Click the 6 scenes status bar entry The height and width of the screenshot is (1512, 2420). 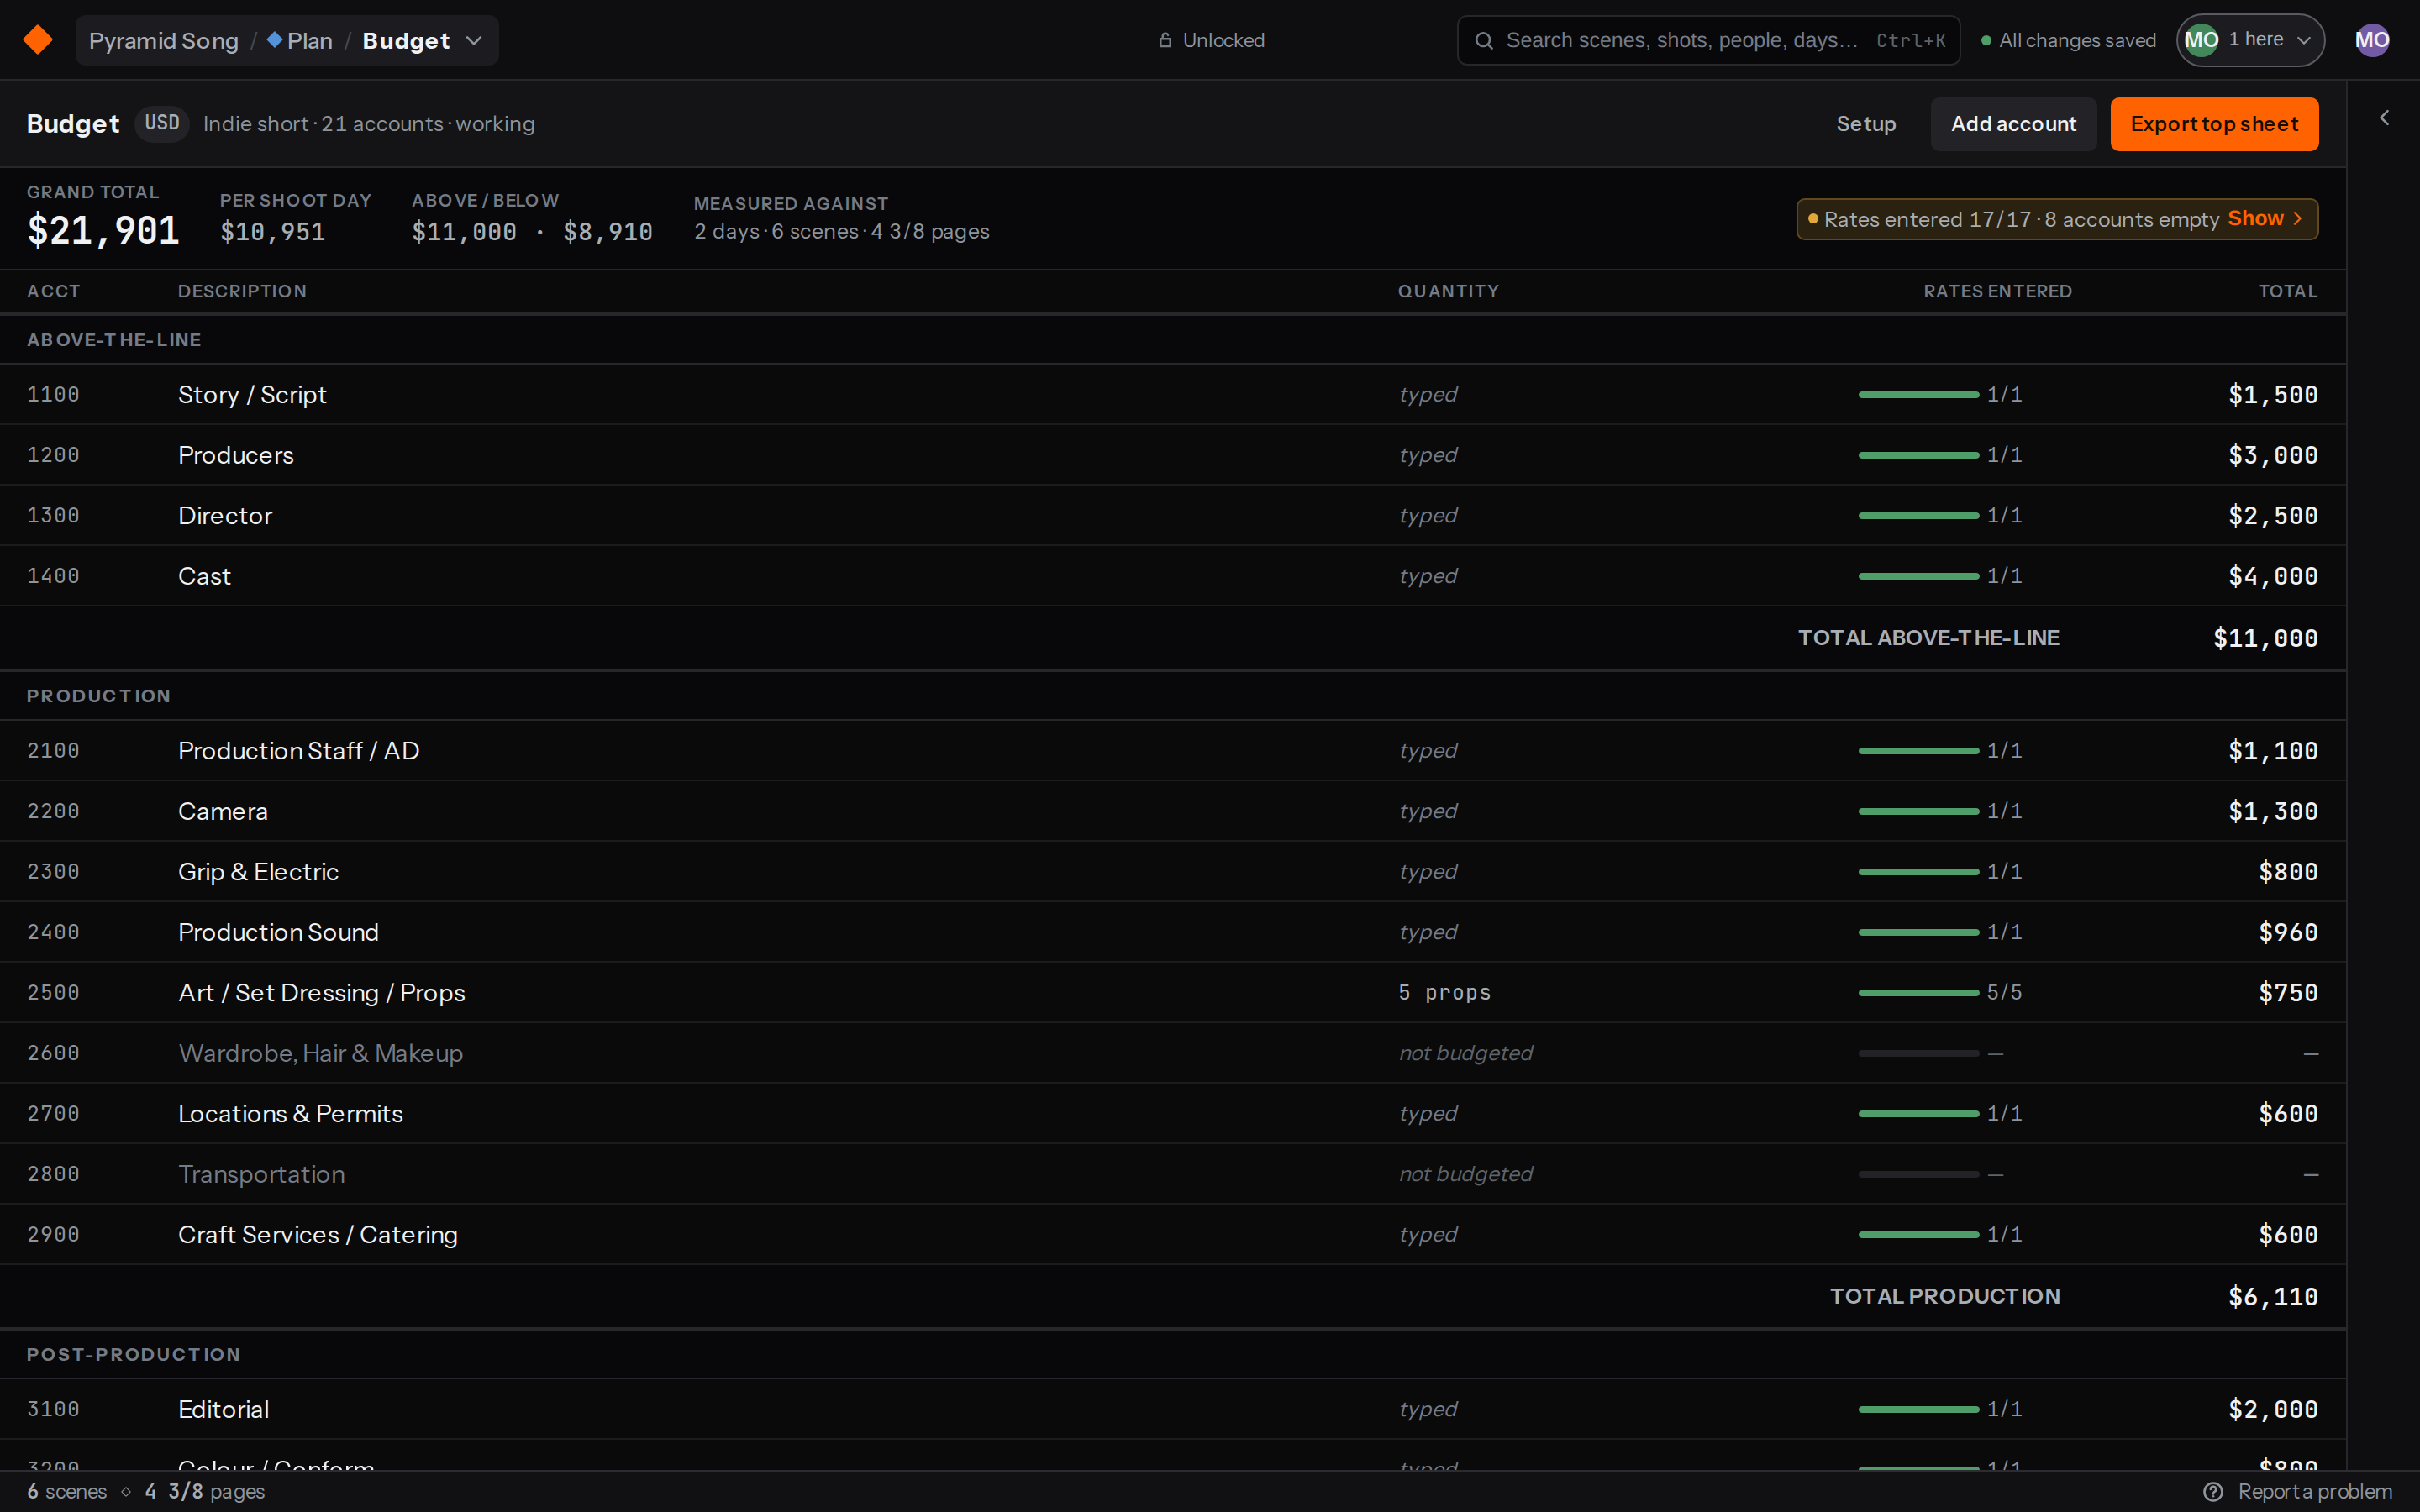point(67,1491)
